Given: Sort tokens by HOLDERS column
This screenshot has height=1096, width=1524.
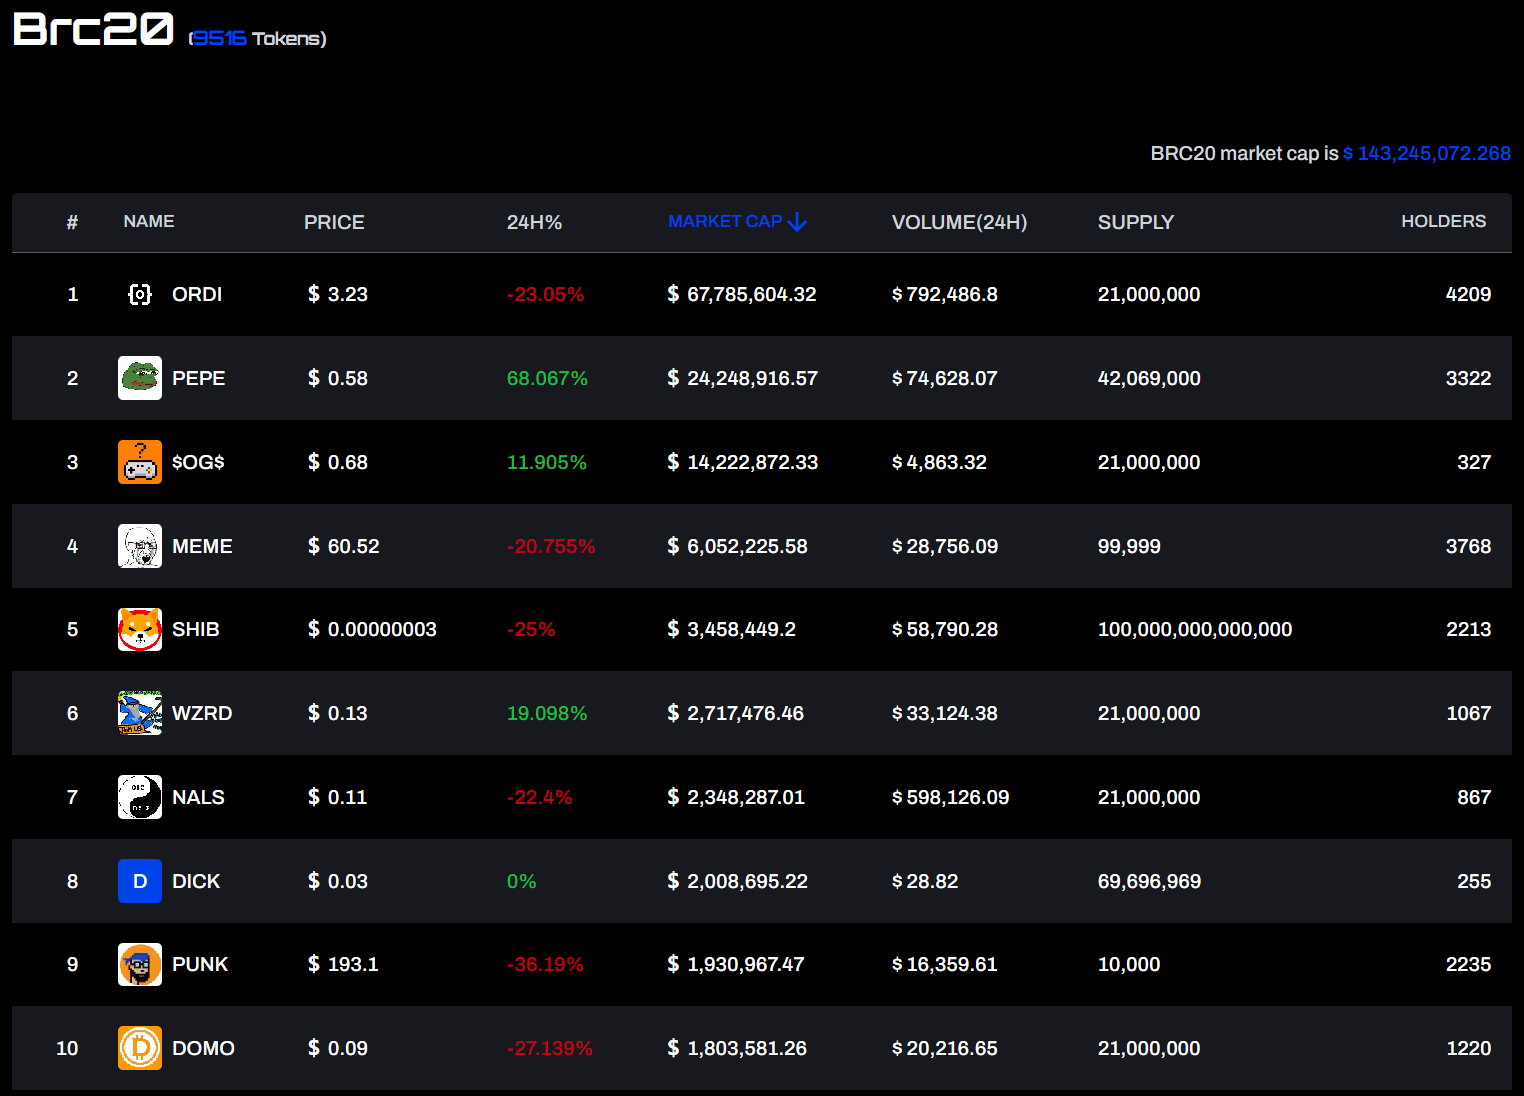Looking at the screenshot, I should pyautogui.click(x=1443, y=221).
